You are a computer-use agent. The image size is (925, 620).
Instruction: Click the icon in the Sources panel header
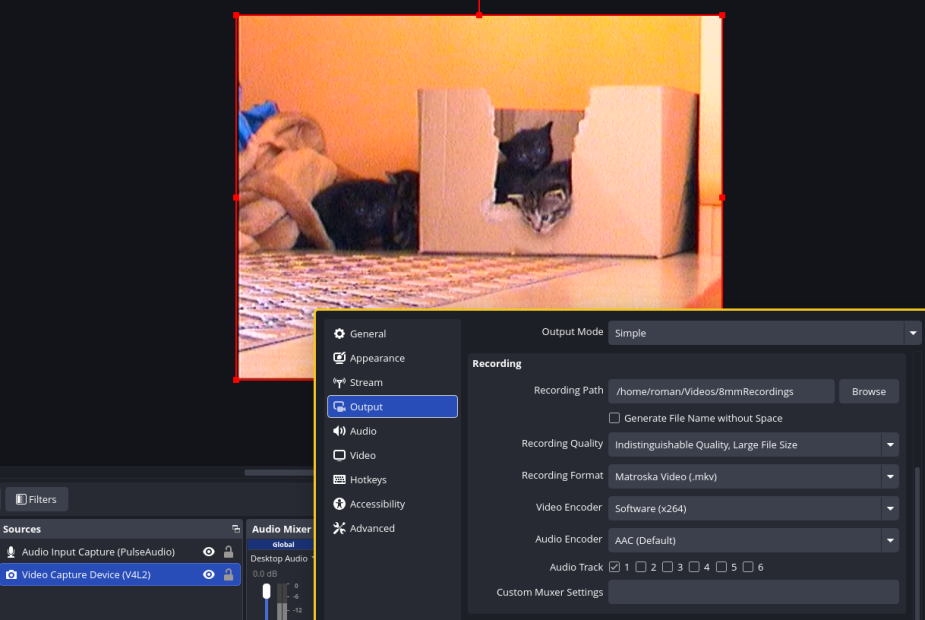(234, 529)
